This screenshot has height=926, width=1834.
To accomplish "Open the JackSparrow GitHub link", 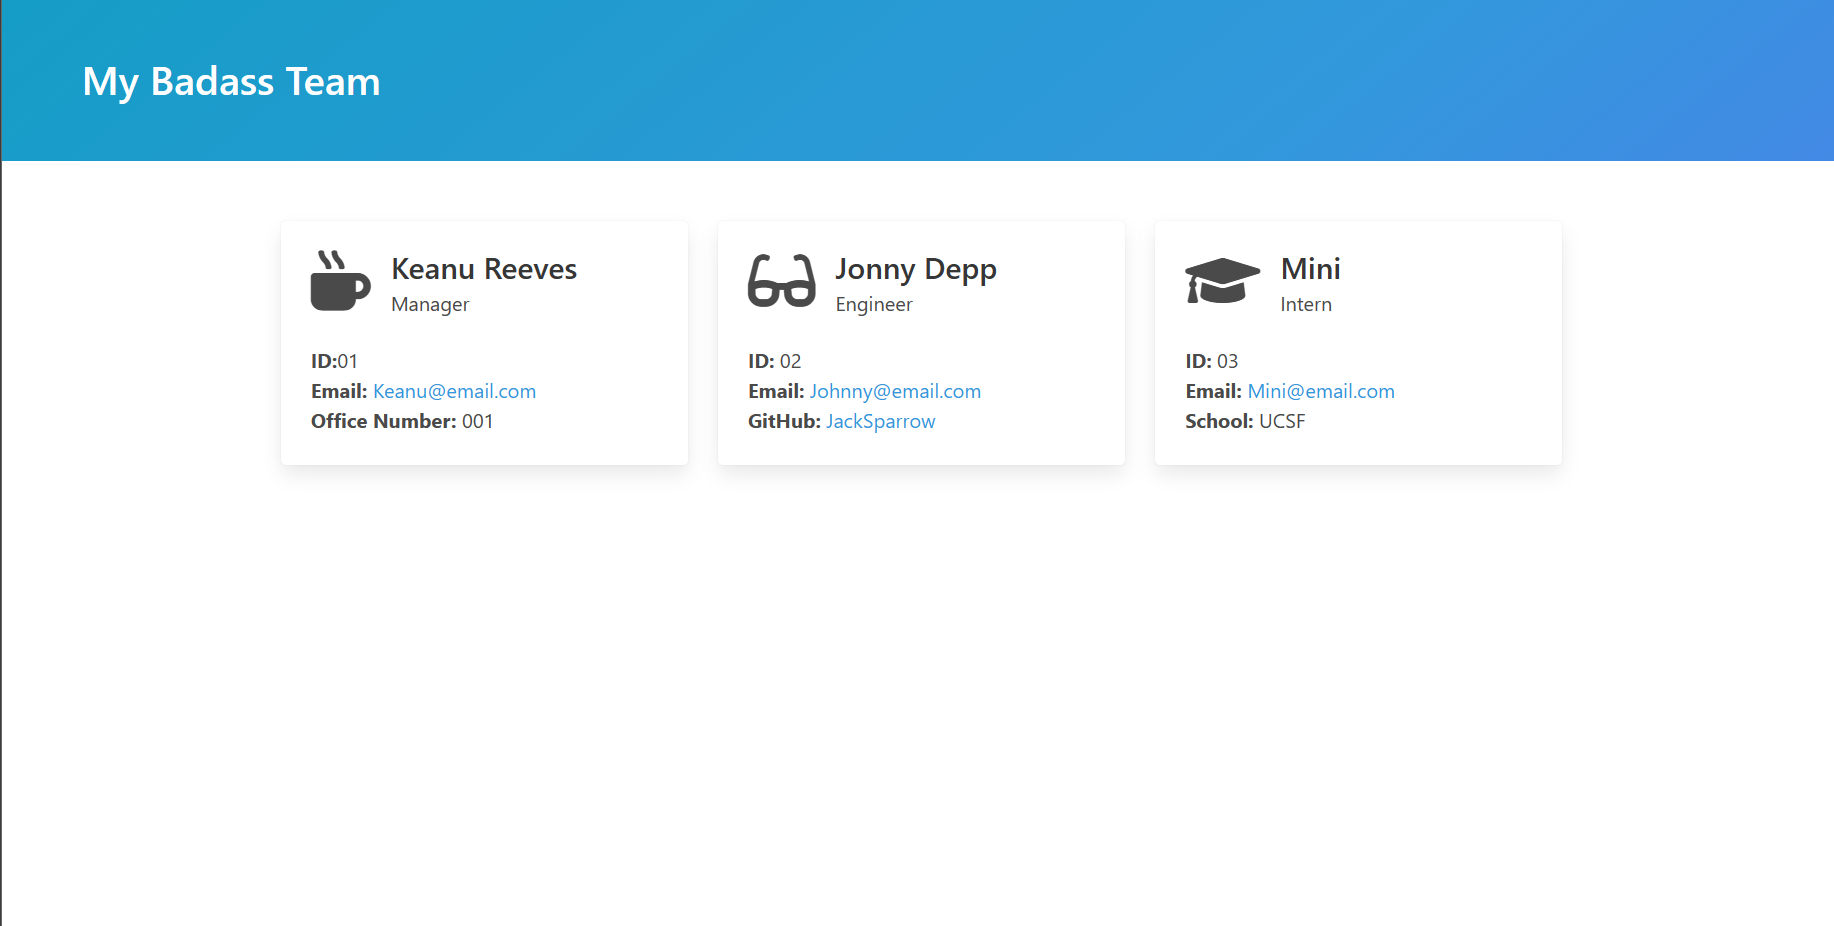I will pyautogui.click(x=880, y=421).
